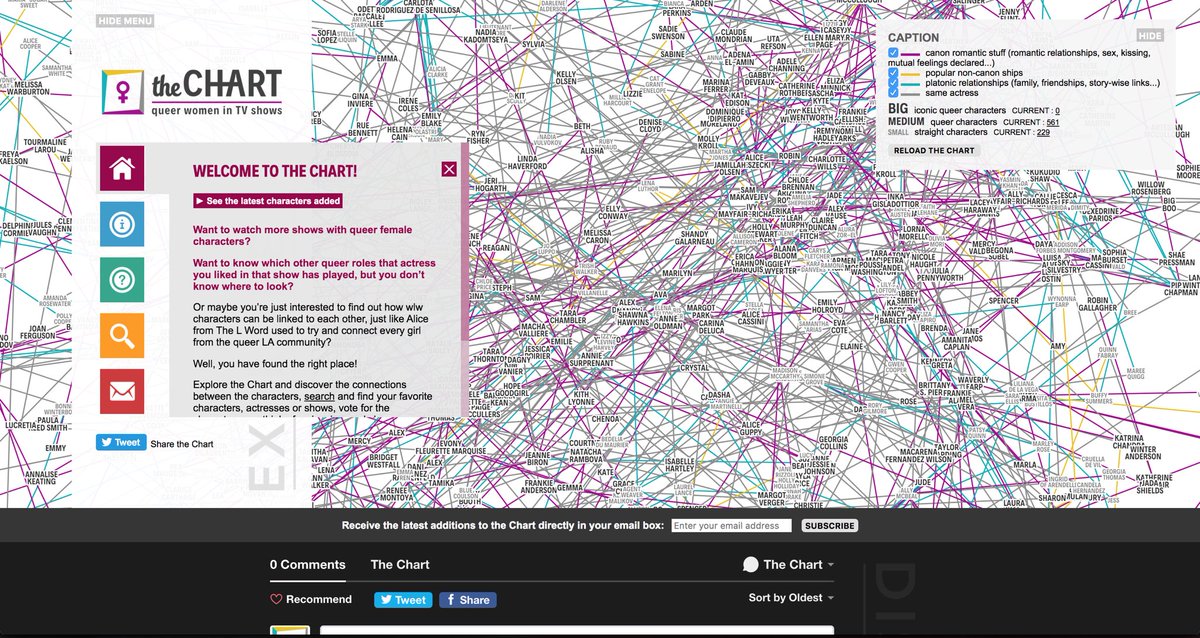Click the HIDE MENU button
The width and height of the screenshot is (1200, 638).
(126, 20)
